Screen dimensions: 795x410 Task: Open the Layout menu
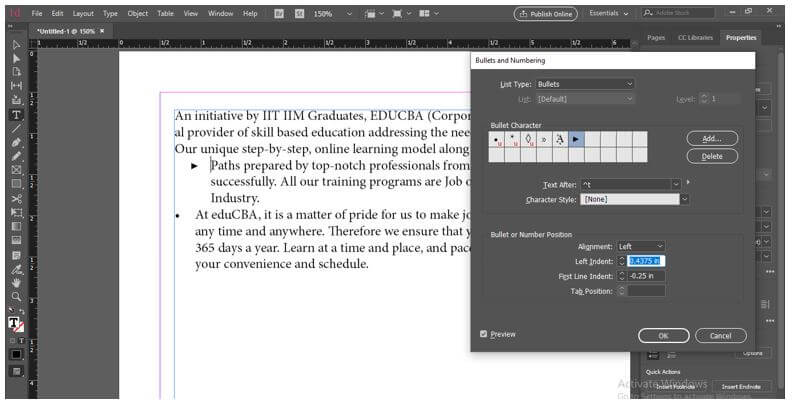pos(83,14)
